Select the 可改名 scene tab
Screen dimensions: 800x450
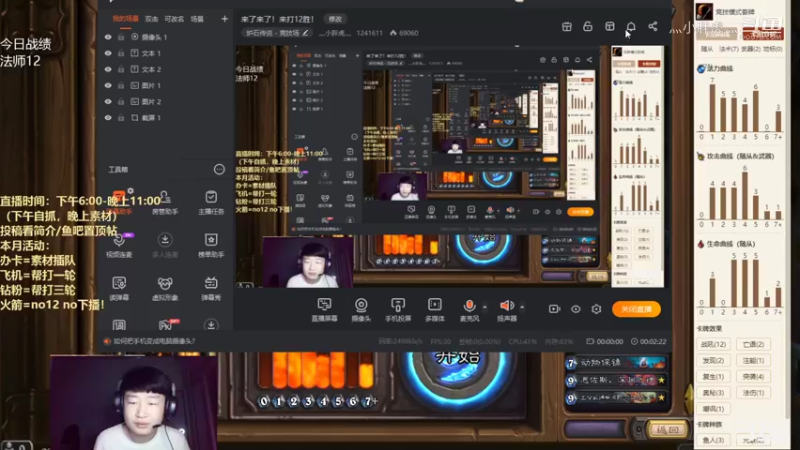point(174,19)
